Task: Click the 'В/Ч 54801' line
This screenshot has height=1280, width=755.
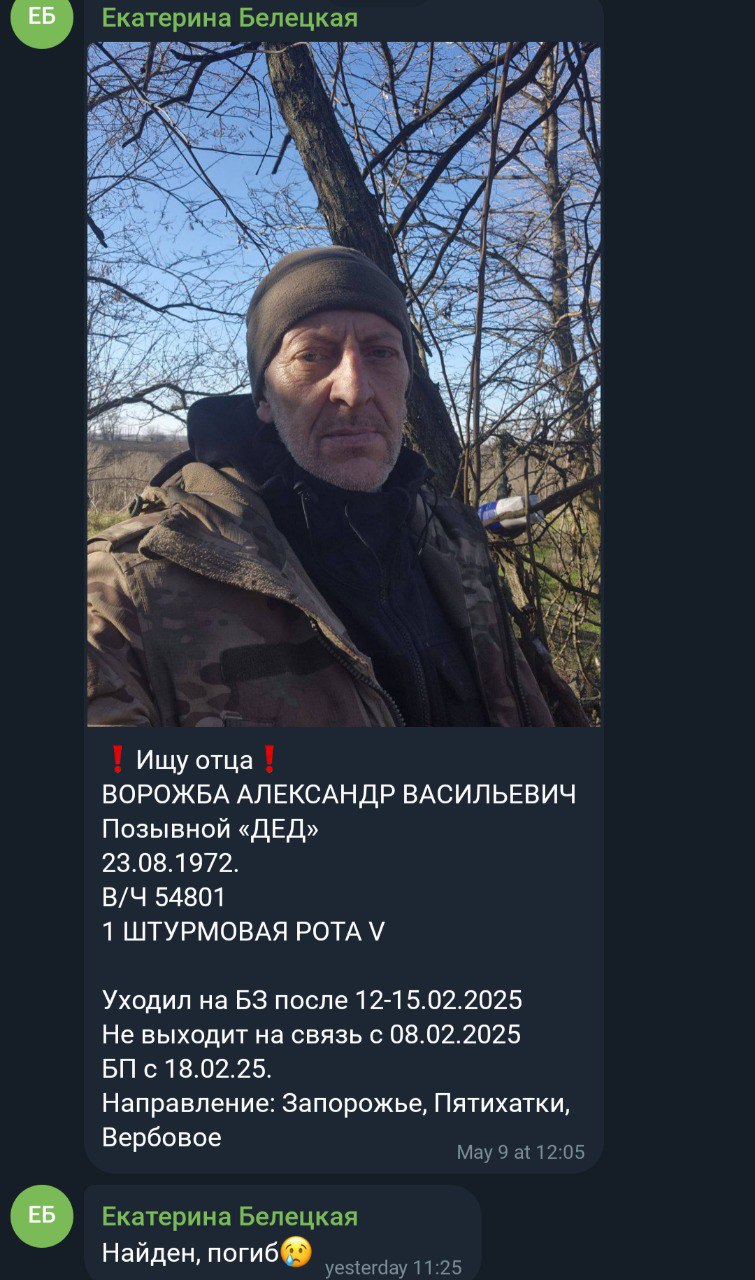Action: (164, 897)
